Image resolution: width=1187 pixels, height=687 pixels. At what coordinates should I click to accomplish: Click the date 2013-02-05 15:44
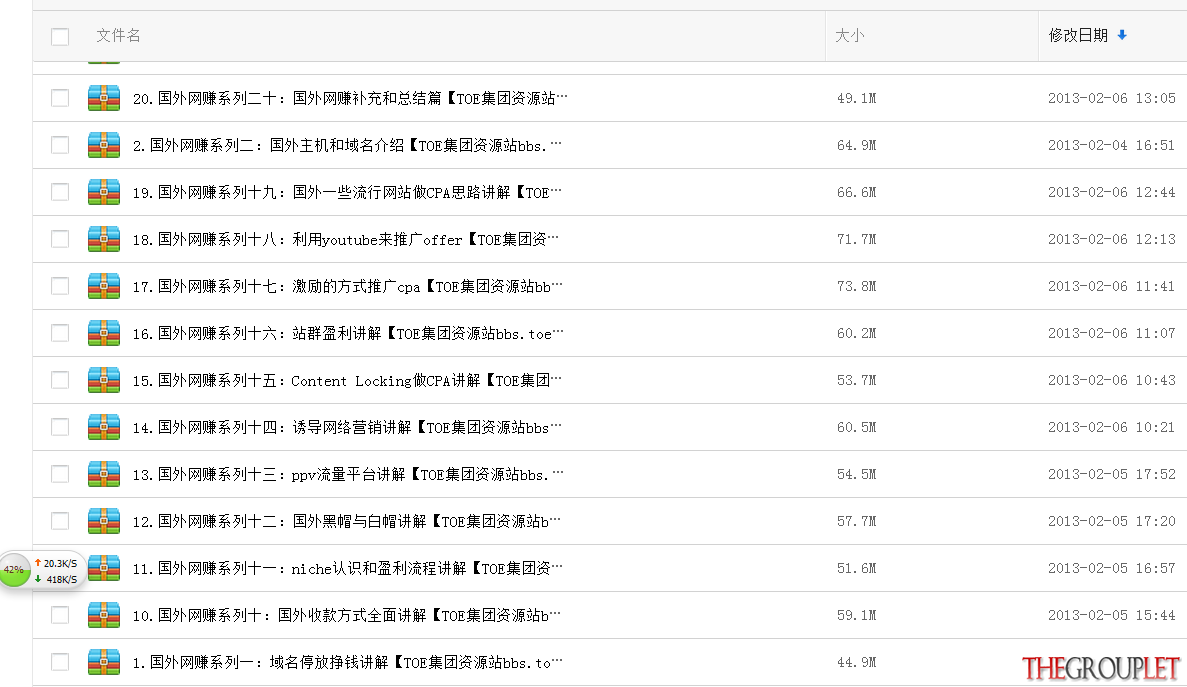pyautogui.click(x=1111, y=615)
